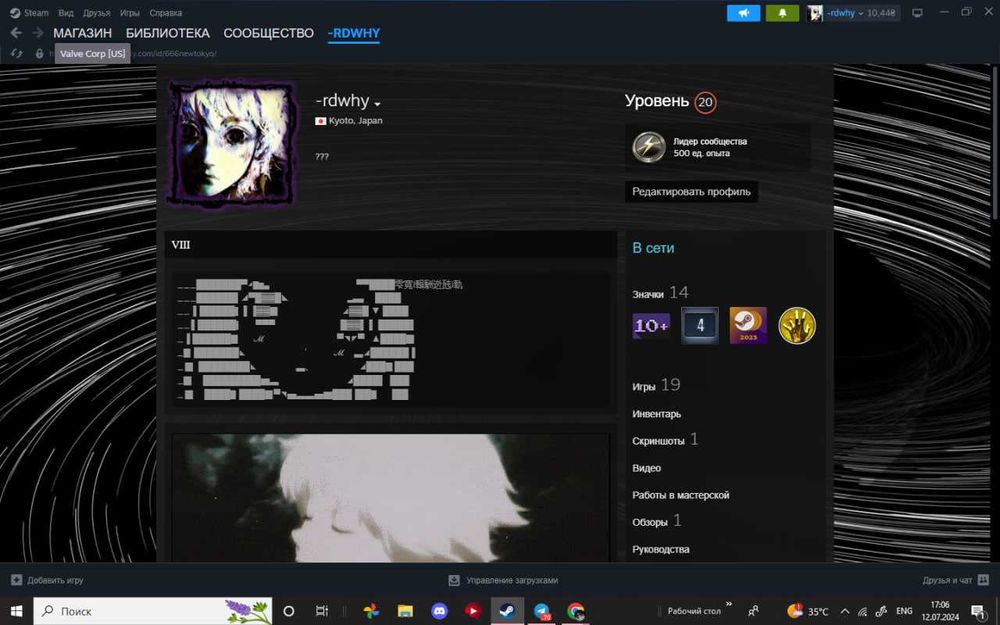This screenshot has width=1000, height=625.
Task: Click the anime showcase image thumbnail
Action: [x=390, y=497]
